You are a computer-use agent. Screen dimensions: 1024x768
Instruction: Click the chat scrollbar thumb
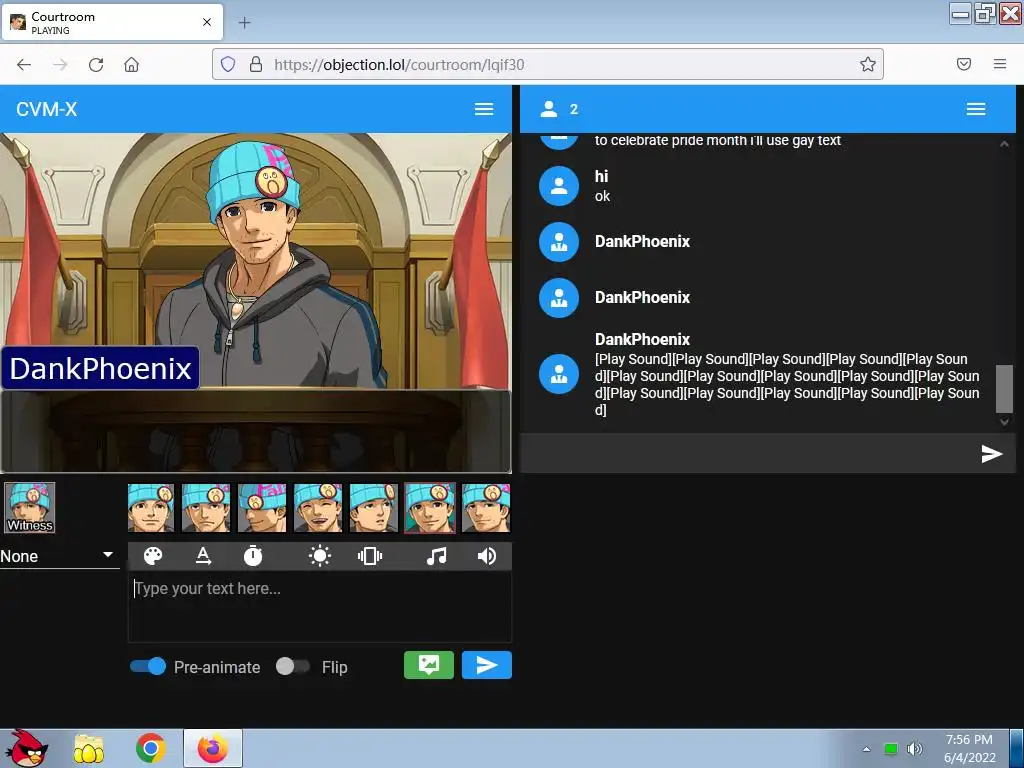pyautogui.click(x=1004, y=389)
